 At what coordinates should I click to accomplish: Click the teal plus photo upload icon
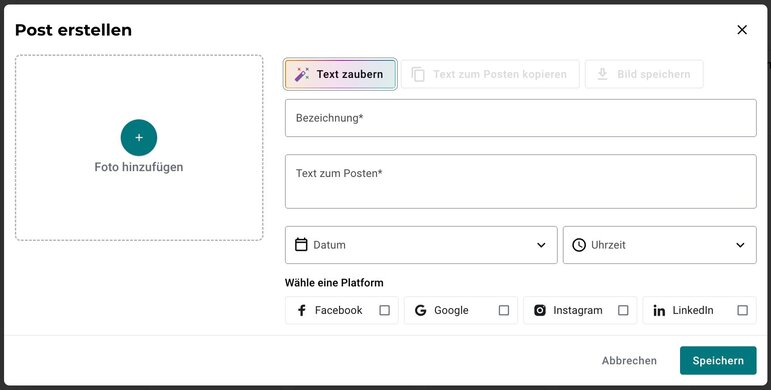click(139, 138)
